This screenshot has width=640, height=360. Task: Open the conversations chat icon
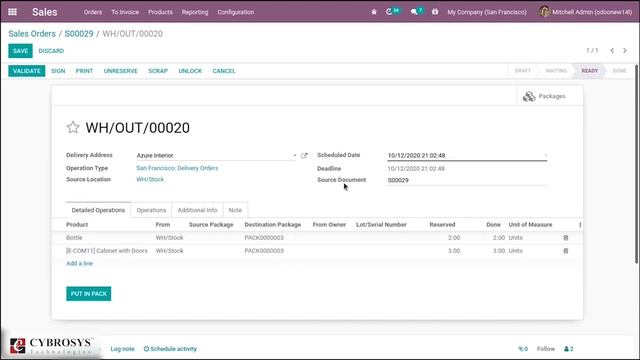tap(414, 12)
